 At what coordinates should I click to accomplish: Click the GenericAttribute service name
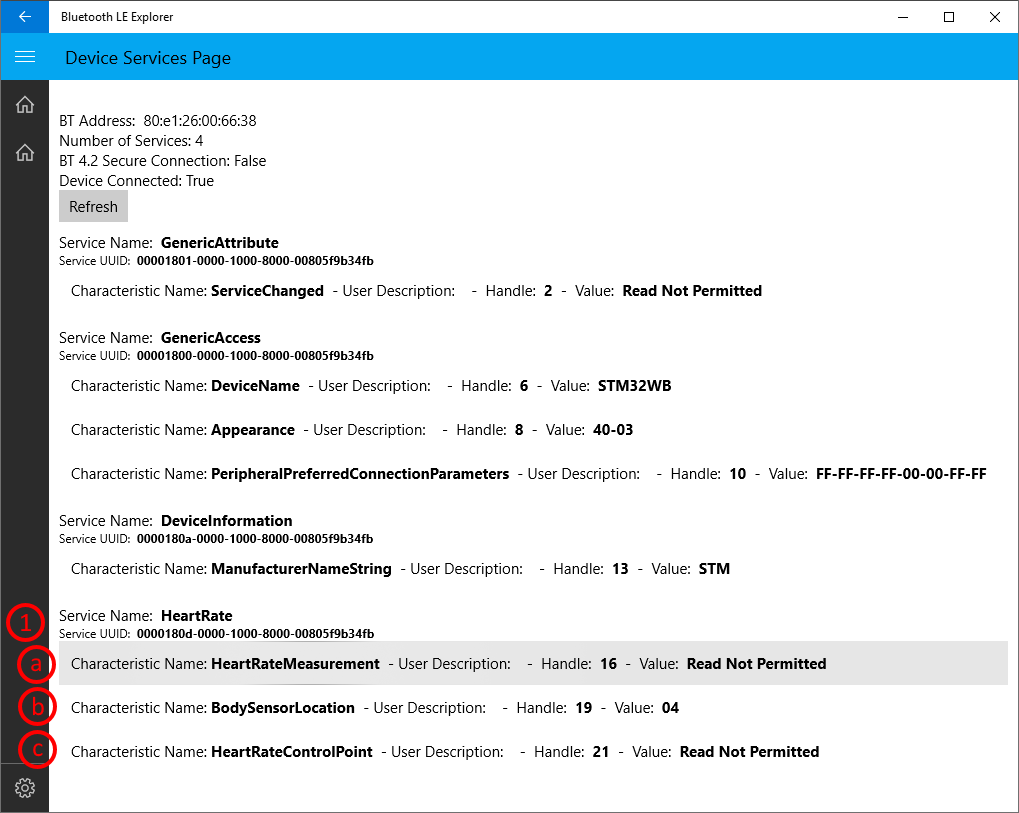[220, 243]
